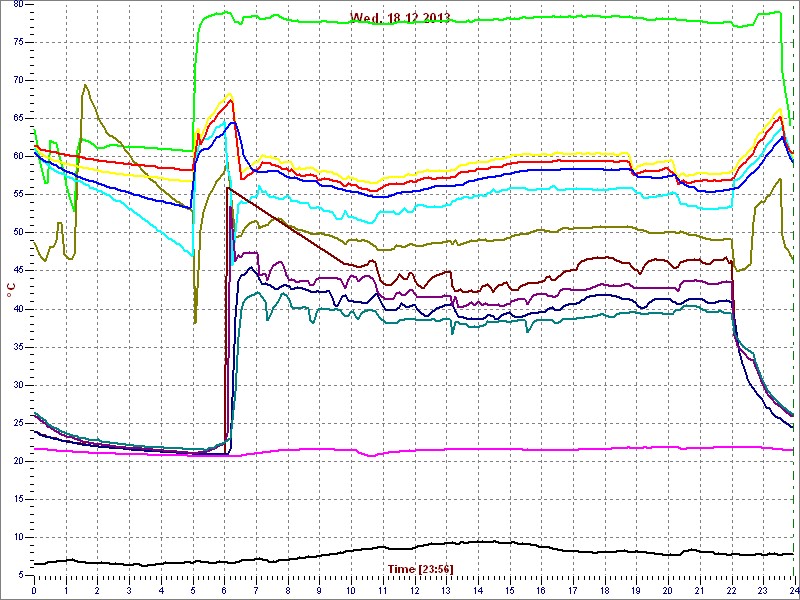Click temperature label '65' on the vertical axis

[18, 118]
